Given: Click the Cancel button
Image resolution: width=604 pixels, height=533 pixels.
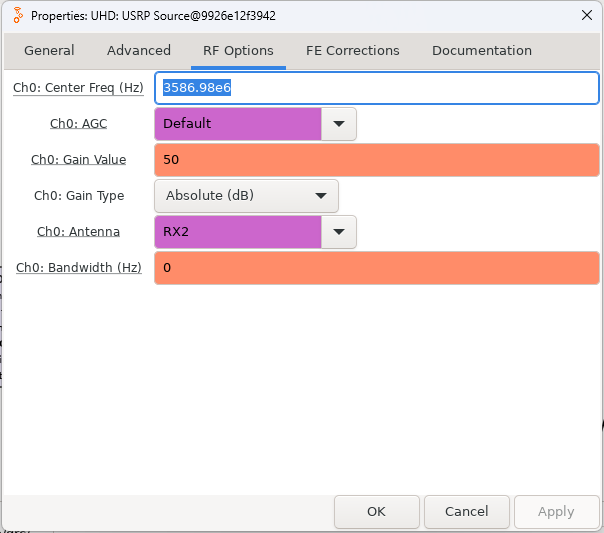Looking at the screenshot, I should (466, 511).
